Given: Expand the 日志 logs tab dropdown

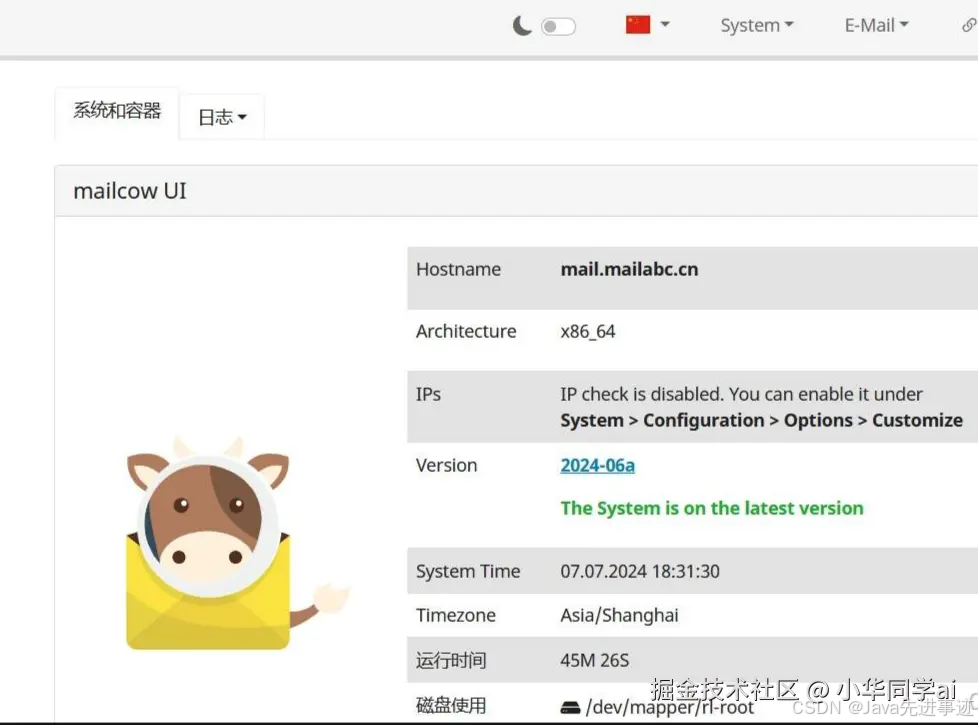Looking at the screenshot, I should [x=240, y=117].
